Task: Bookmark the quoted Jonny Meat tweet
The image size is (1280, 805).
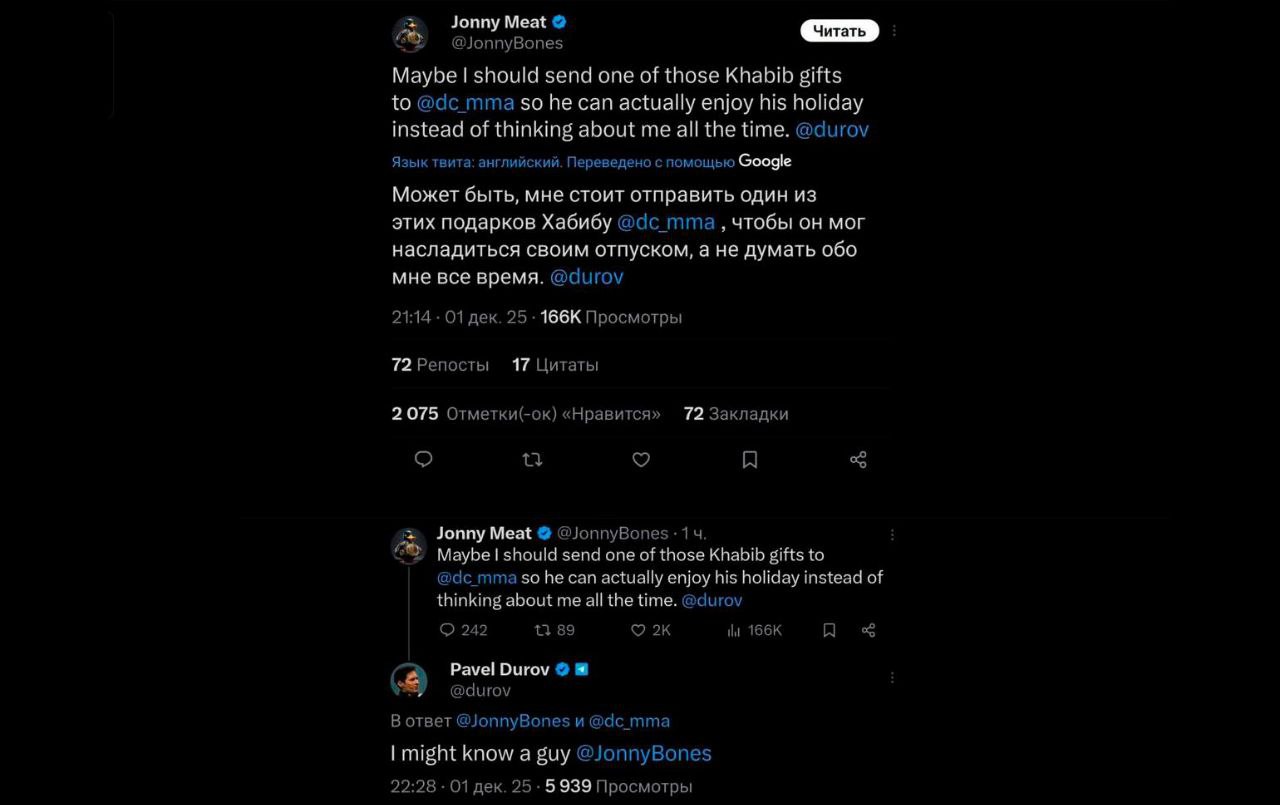Action: click(x=829, y=630)
